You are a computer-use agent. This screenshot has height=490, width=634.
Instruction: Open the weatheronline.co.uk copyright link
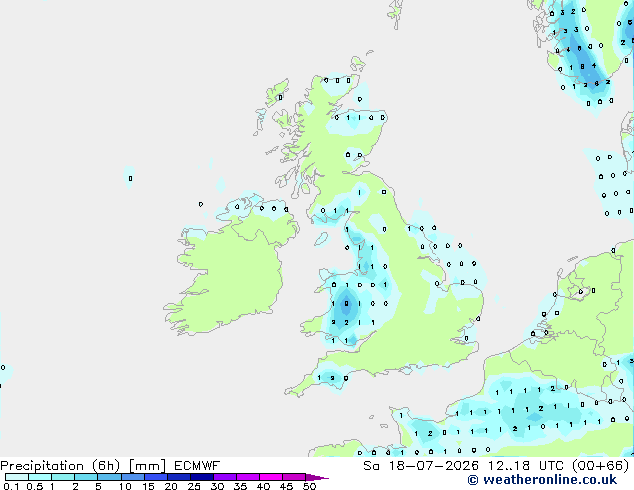point(542,480)
